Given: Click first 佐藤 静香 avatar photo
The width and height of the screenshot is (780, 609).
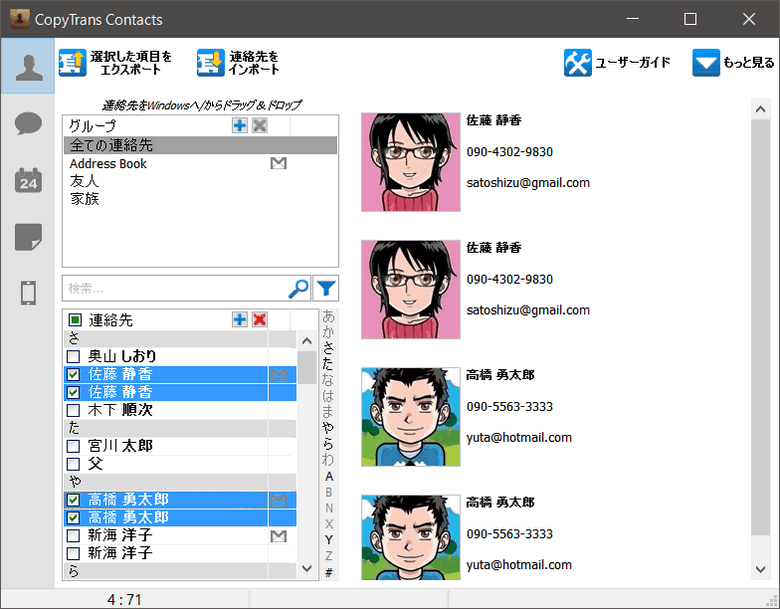Looking at the screenshot, I should coord(411,162).
